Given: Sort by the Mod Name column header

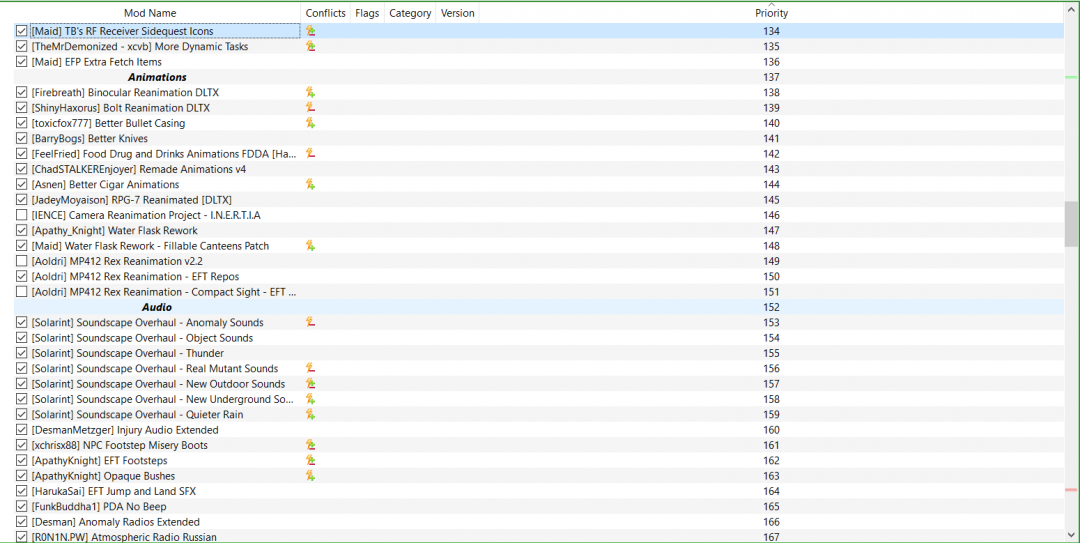Looking at the screenshot, I should coord(150,13).
